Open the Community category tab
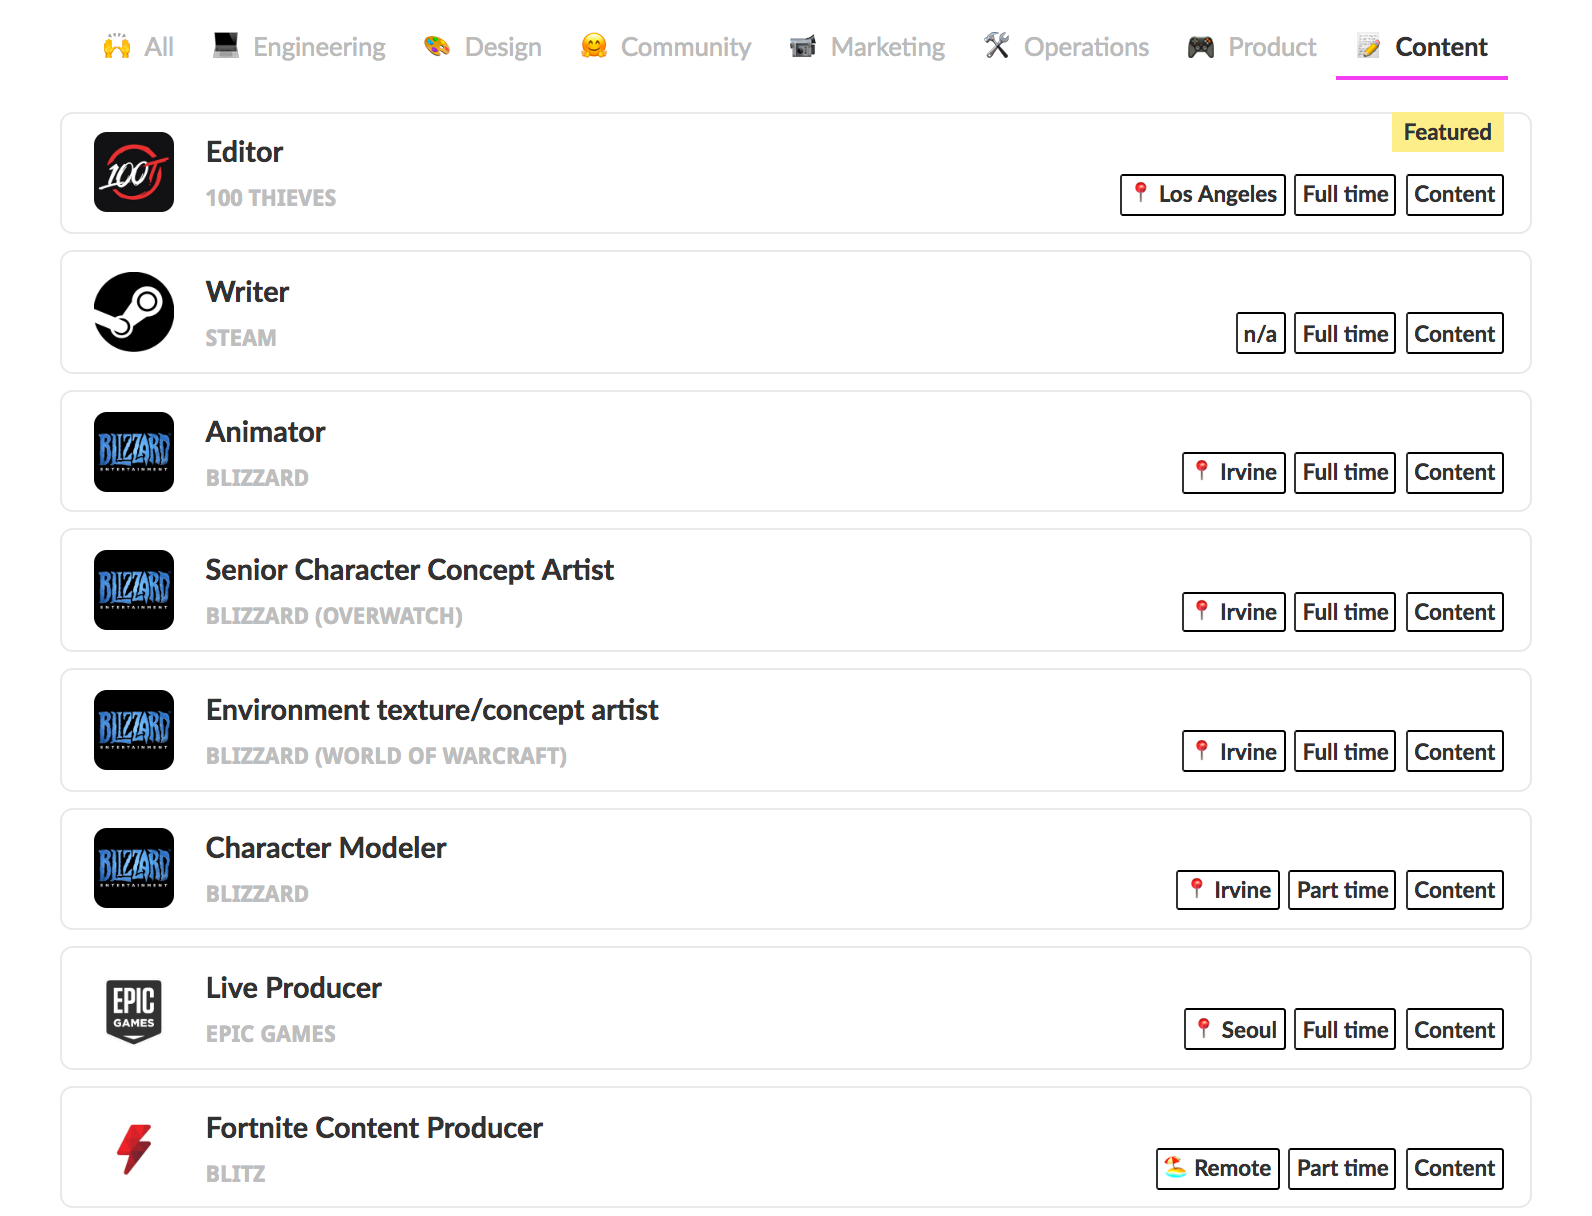The image size is (1592, 1216). click(665, 47)
